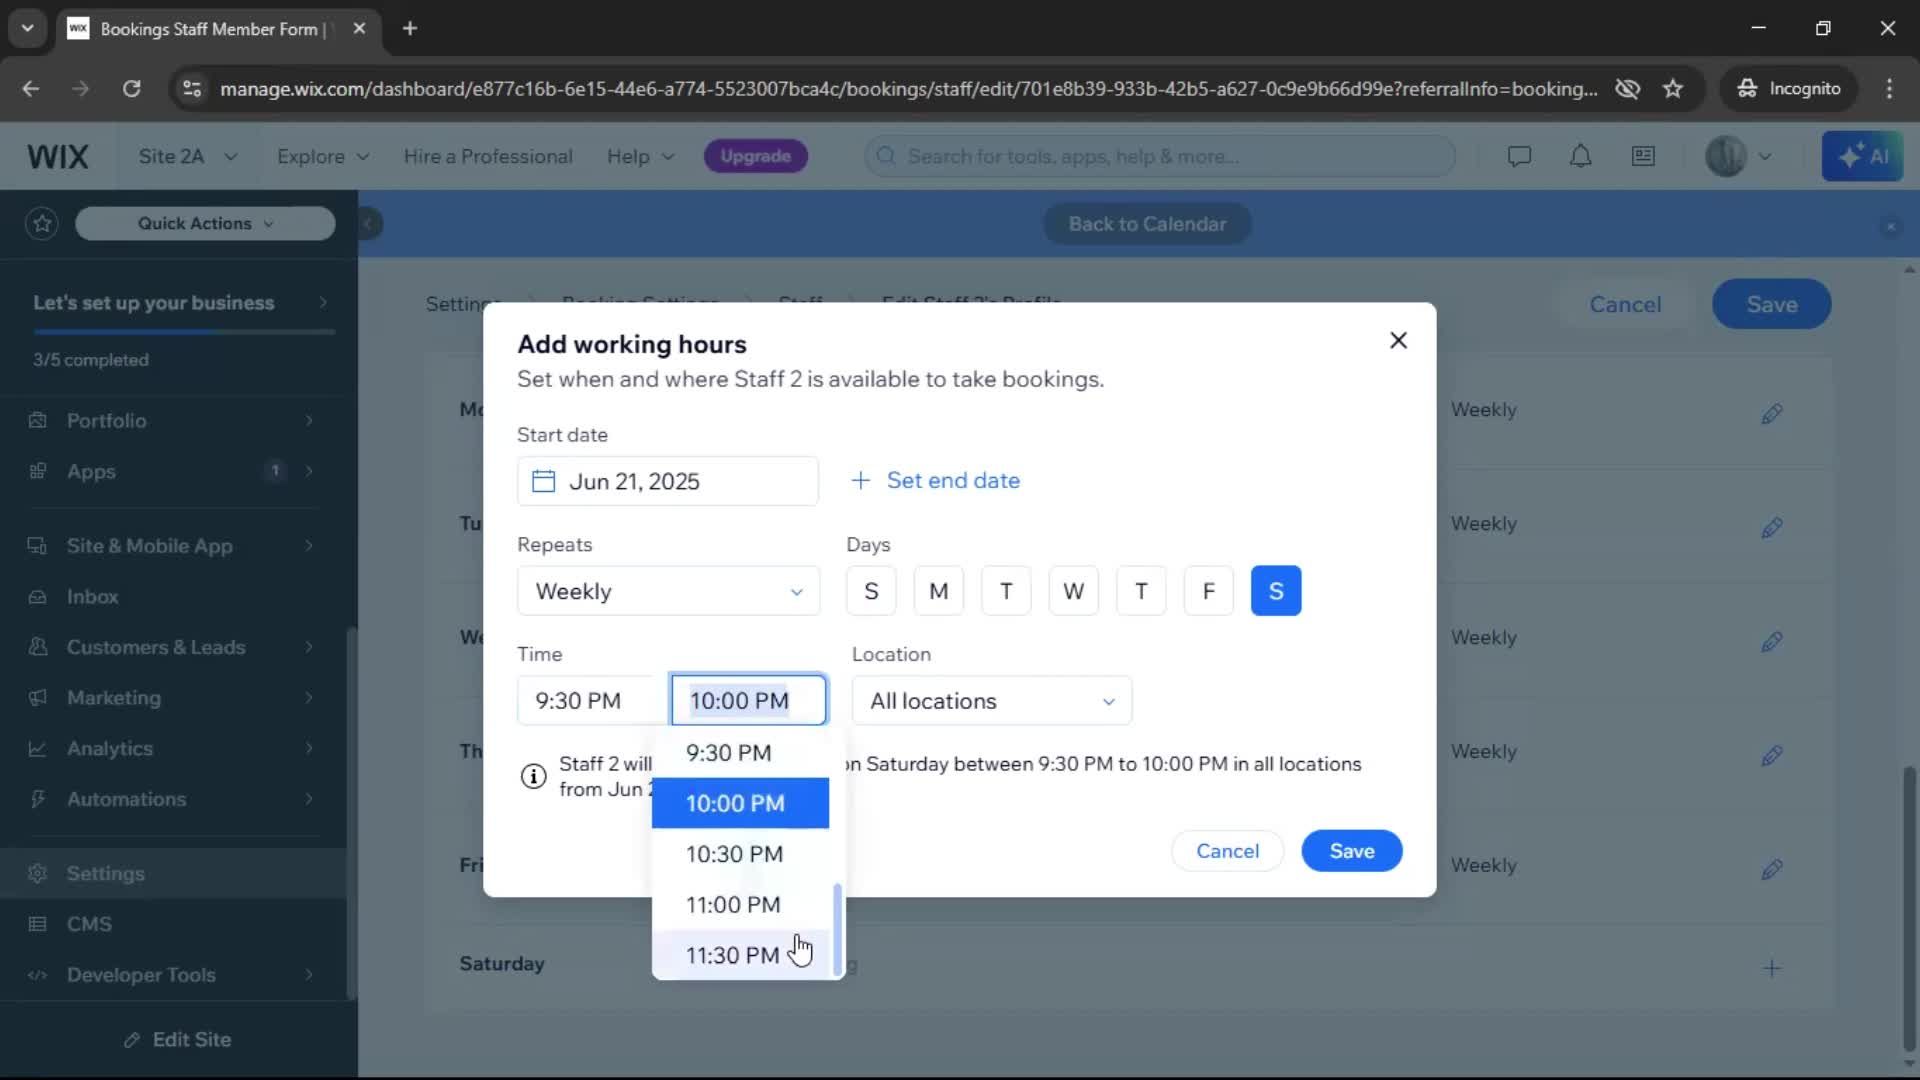Click Hire a Professional
The width and height of the screenshot is (1920, 1080).
(x=488, y=157)
